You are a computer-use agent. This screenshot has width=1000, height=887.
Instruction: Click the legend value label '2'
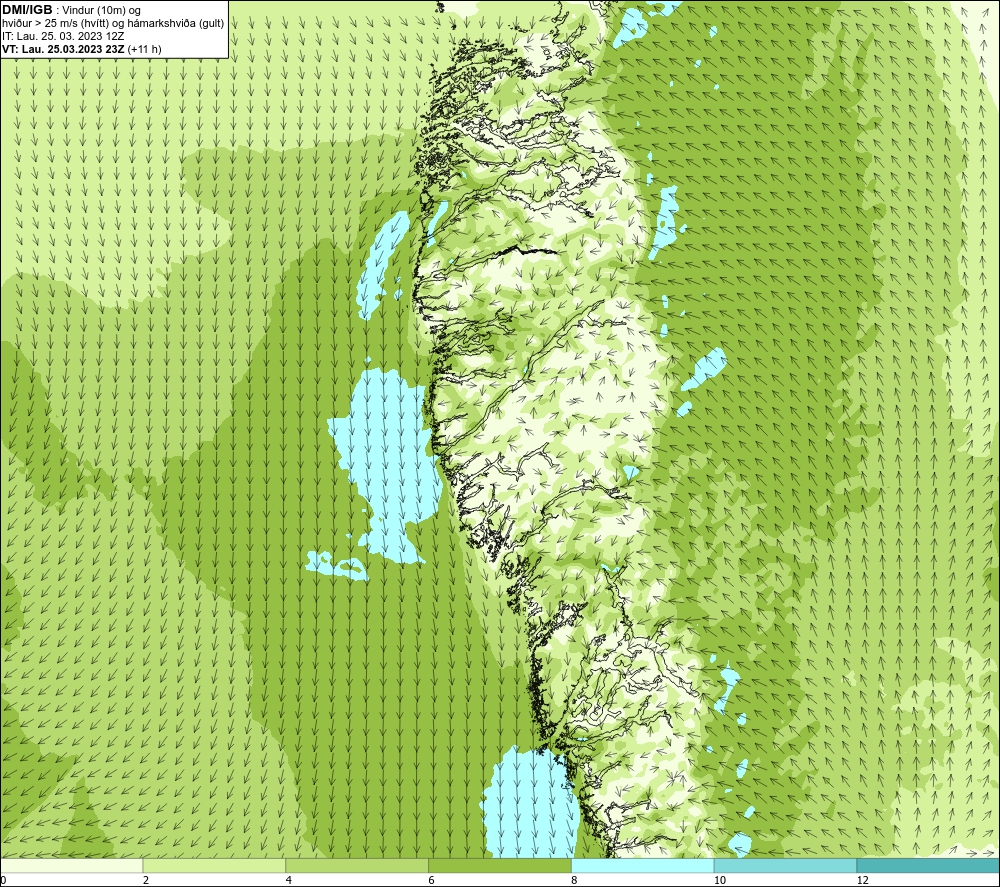click(x=146, y=880)
